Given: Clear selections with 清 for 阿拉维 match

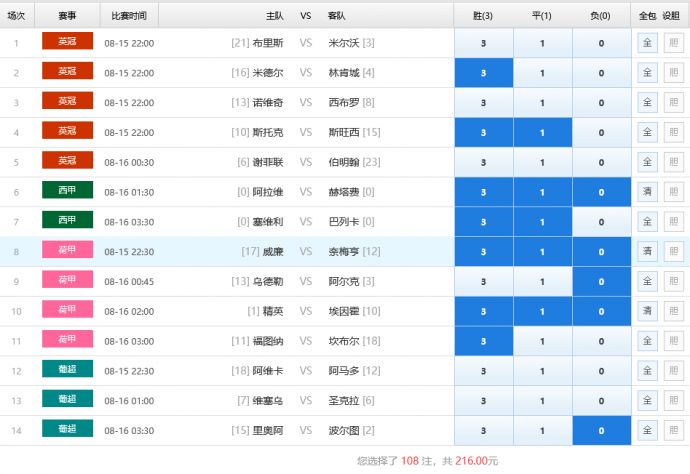Looking at the screenshot, I should click(647, 192).
